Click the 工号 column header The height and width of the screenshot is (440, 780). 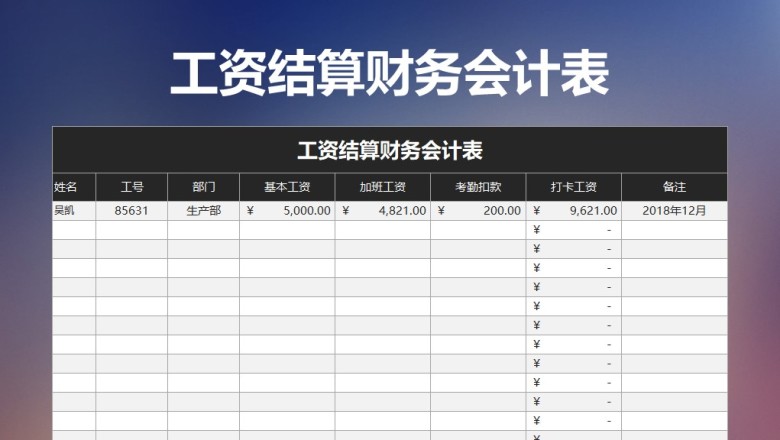132,187
